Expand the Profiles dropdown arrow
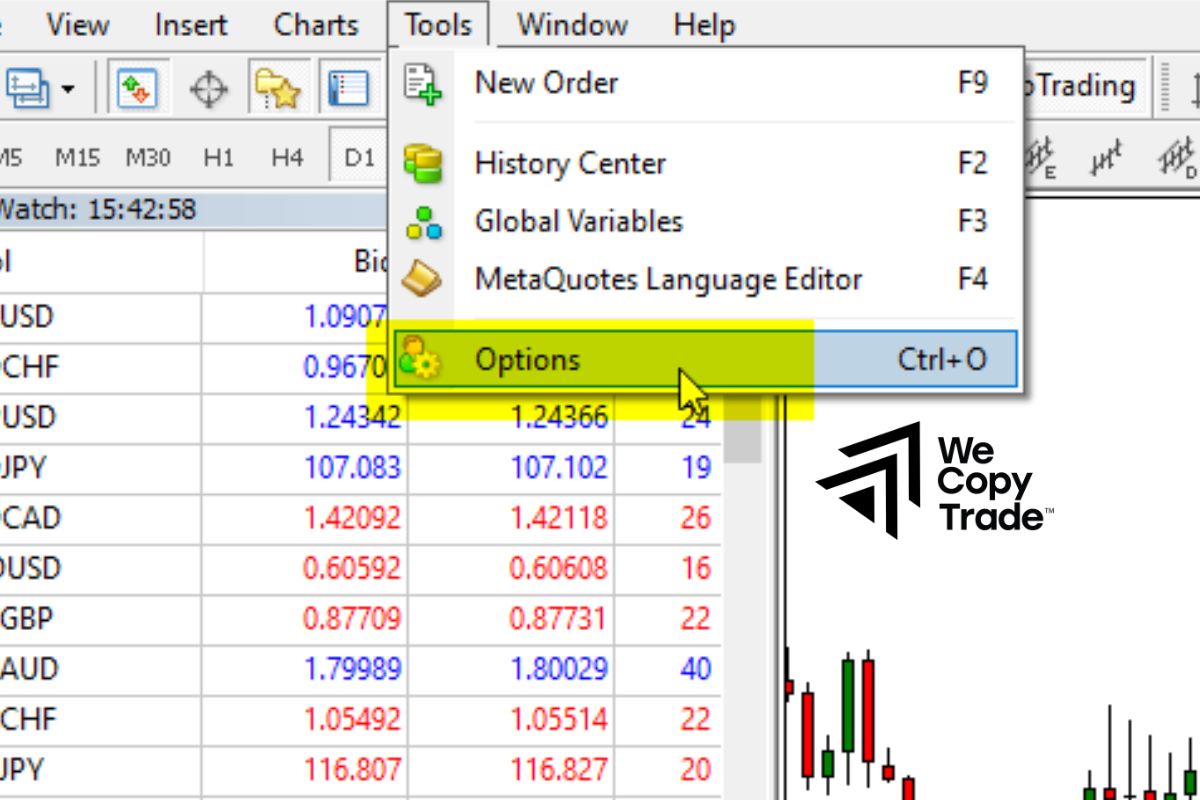The width and height of the screenshot is (1200, 800). (x=67, y=89)
